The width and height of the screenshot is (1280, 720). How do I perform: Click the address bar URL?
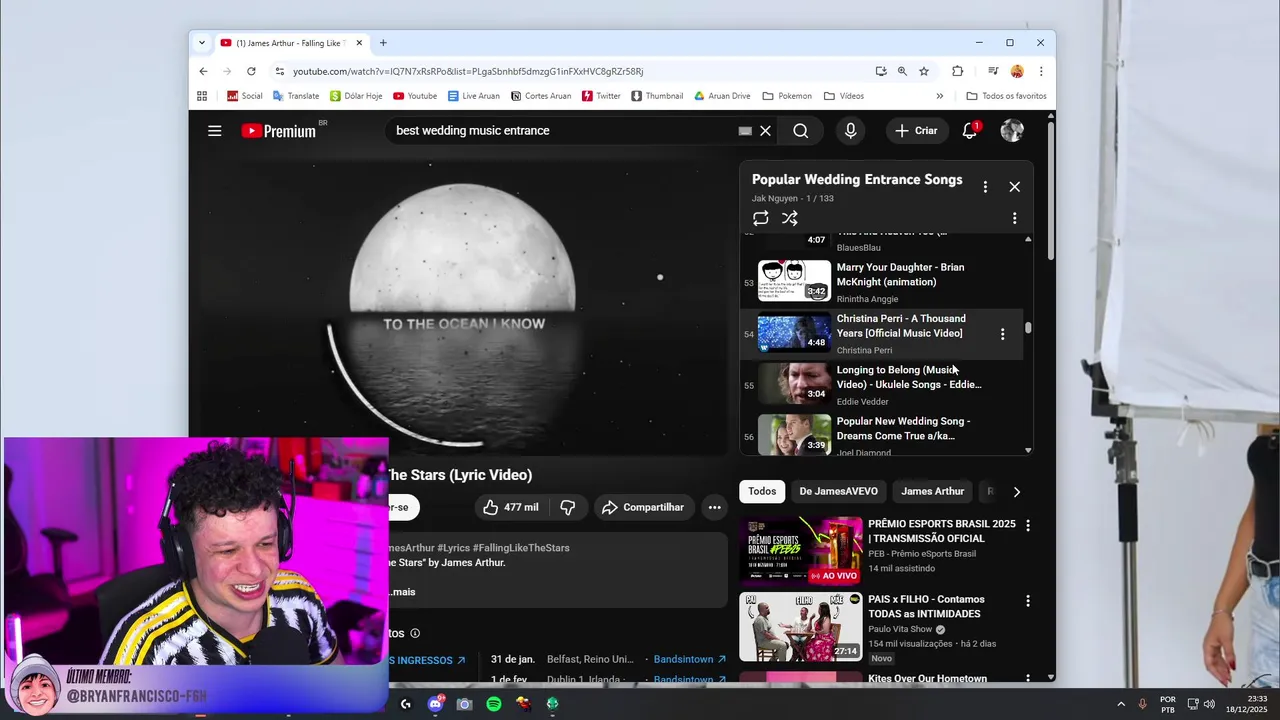click(x=468, y=71)
